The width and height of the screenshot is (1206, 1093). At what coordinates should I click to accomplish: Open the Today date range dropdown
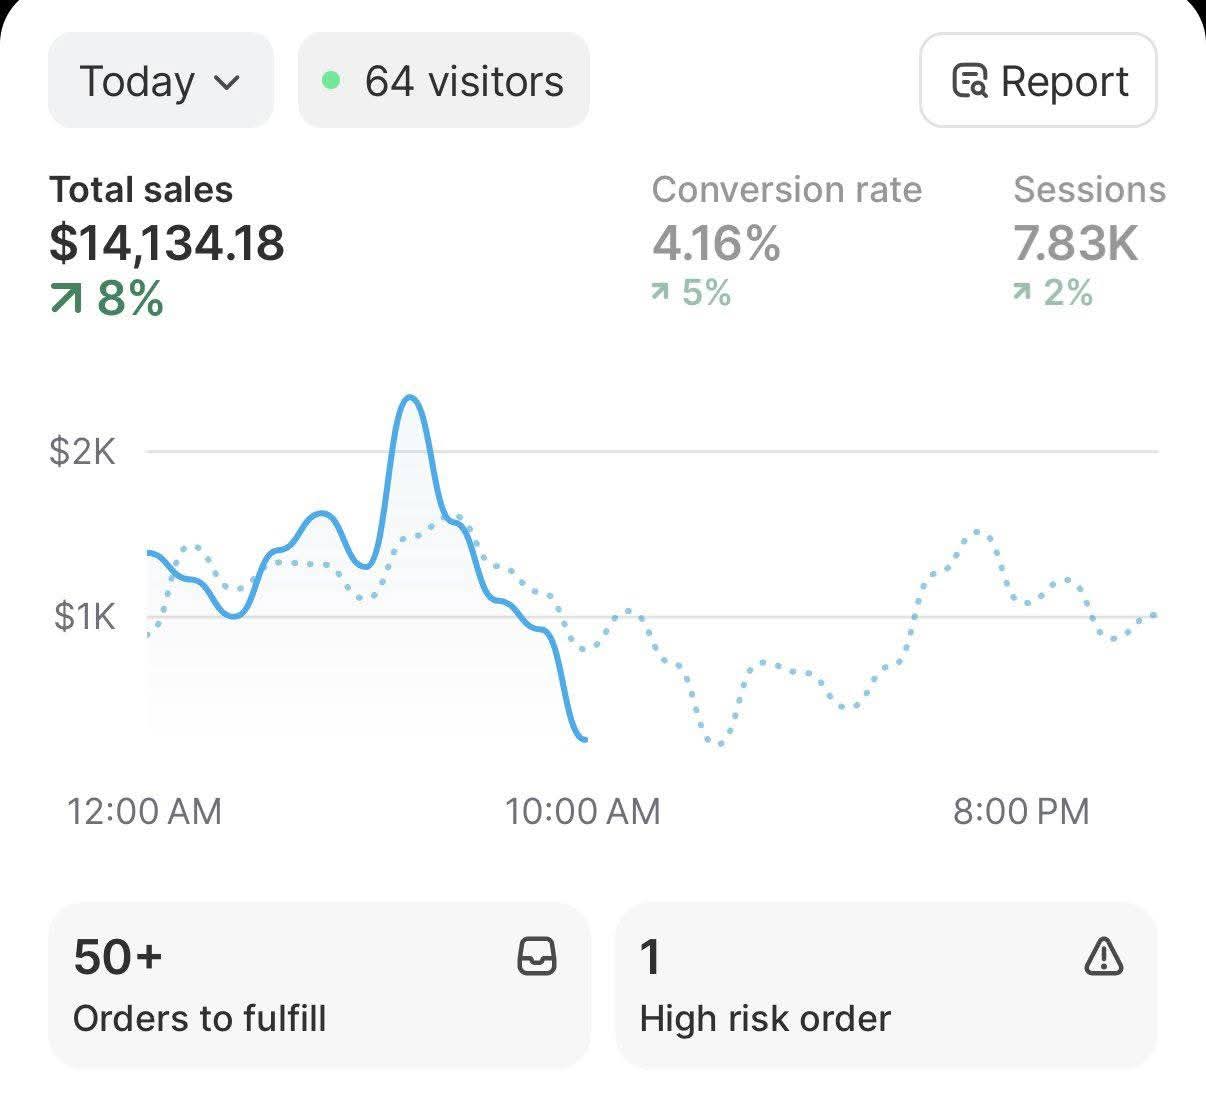pyautogui.click(x=159, y=81)
